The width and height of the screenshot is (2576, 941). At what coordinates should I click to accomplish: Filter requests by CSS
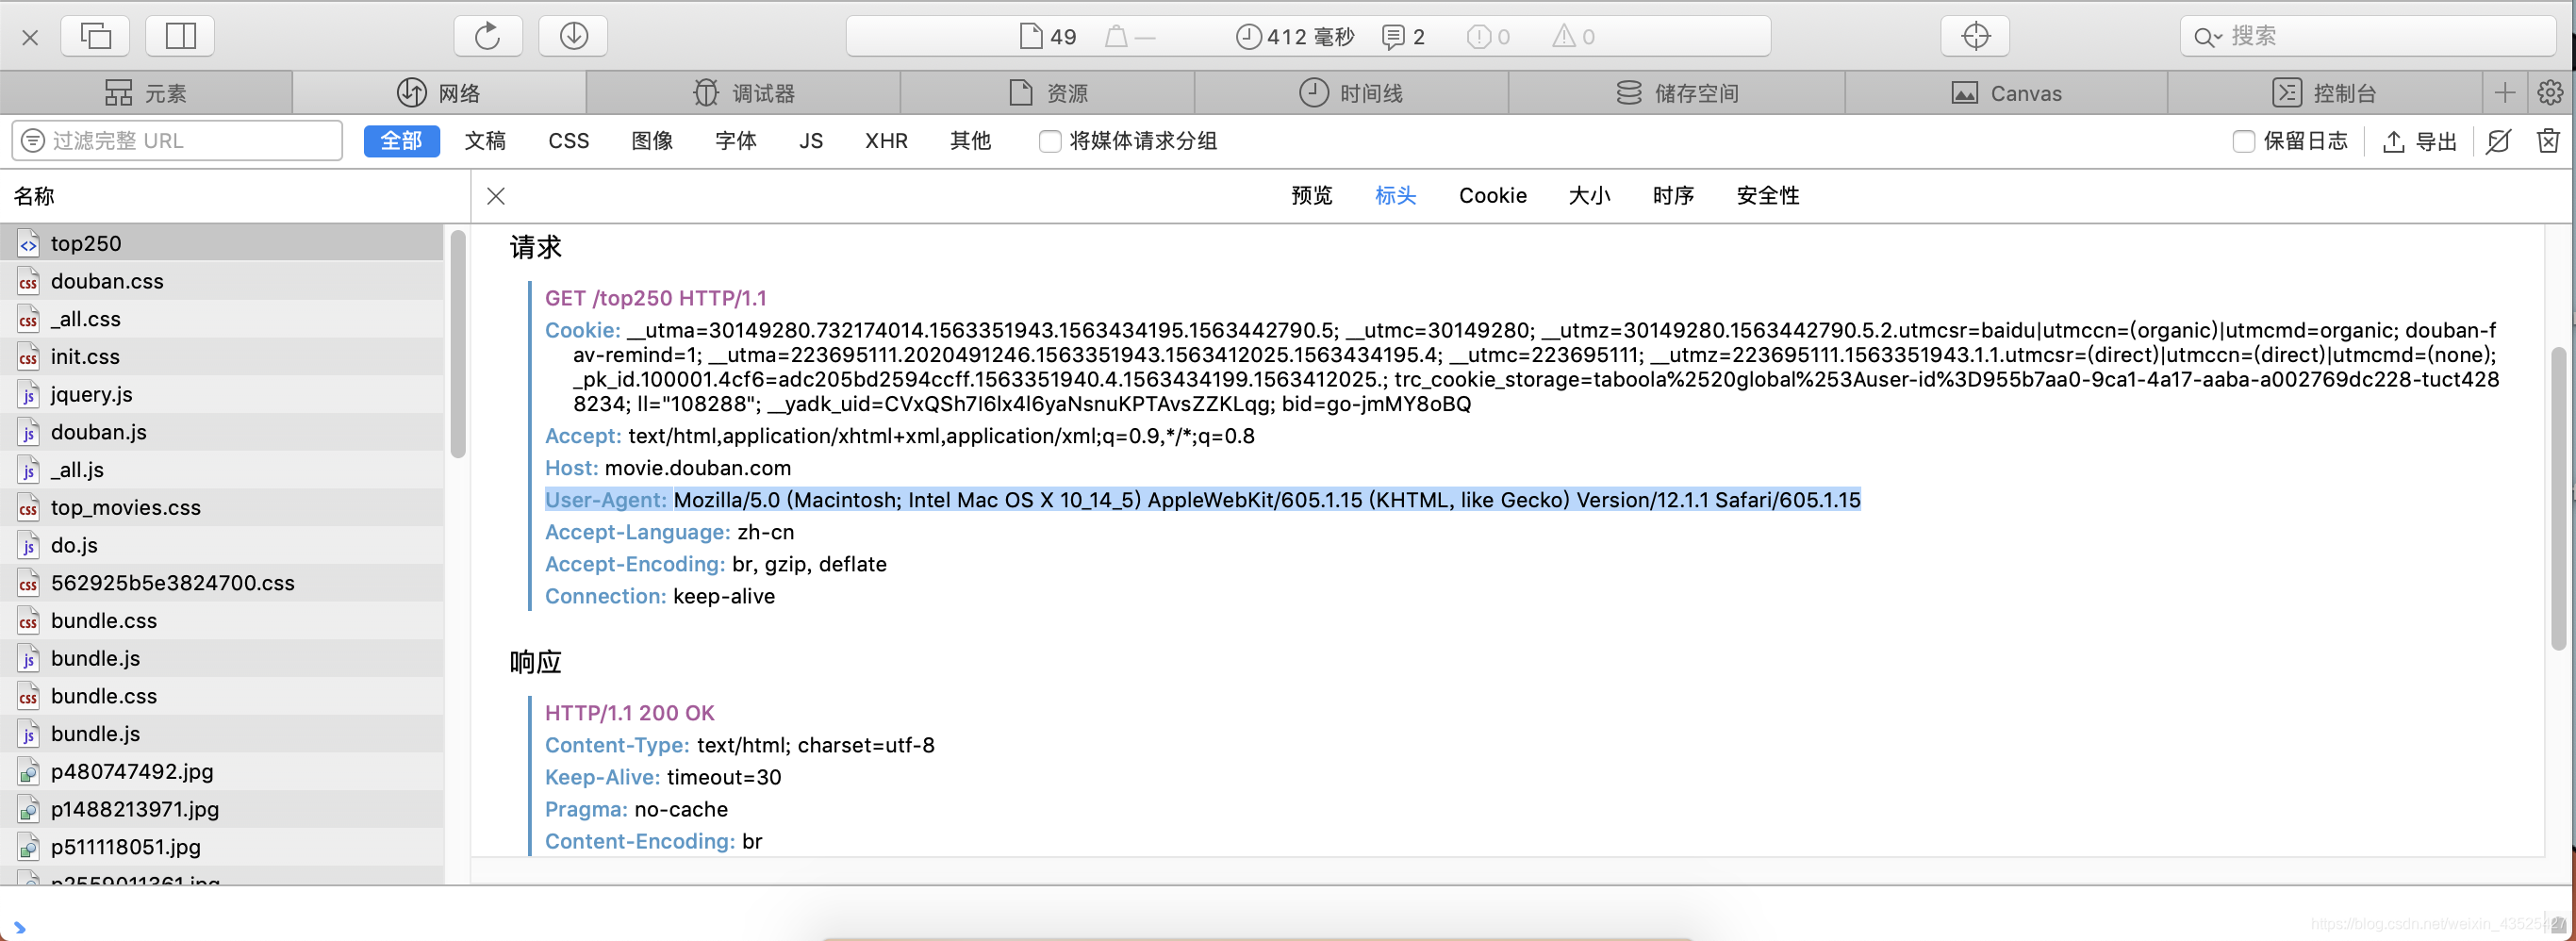[x=569, y=141]
